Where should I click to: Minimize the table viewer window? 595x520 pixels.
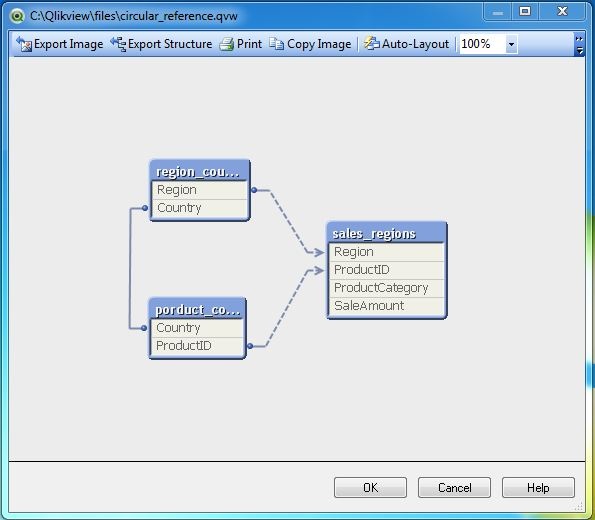coord(498,12)
